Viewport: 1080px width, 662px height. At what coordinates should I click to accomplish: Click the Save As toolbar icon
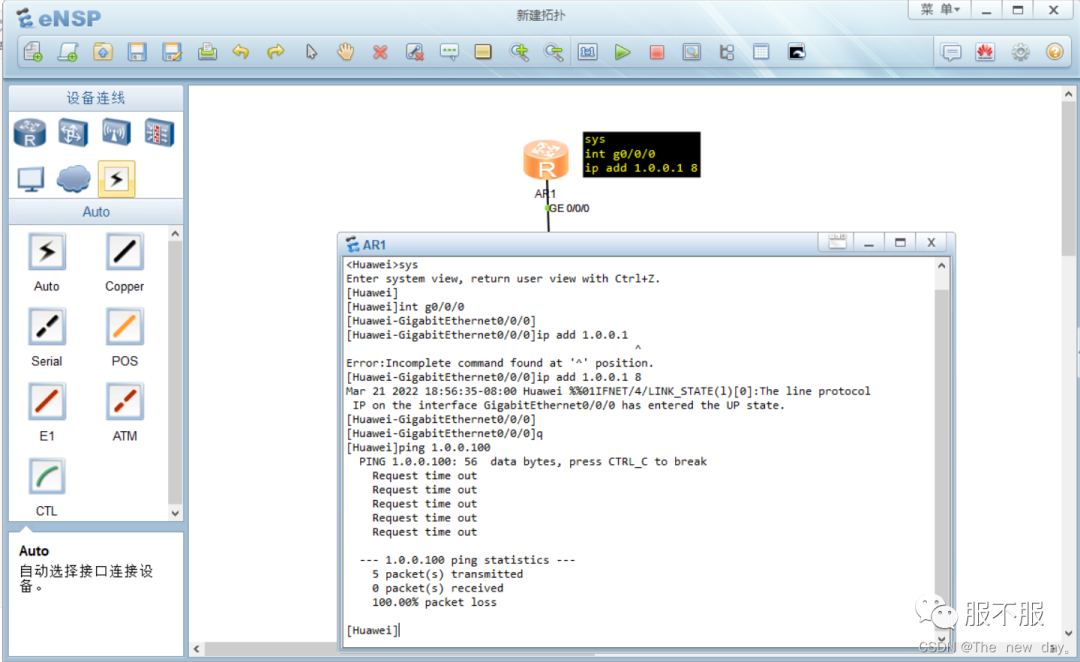pos(172,52)
